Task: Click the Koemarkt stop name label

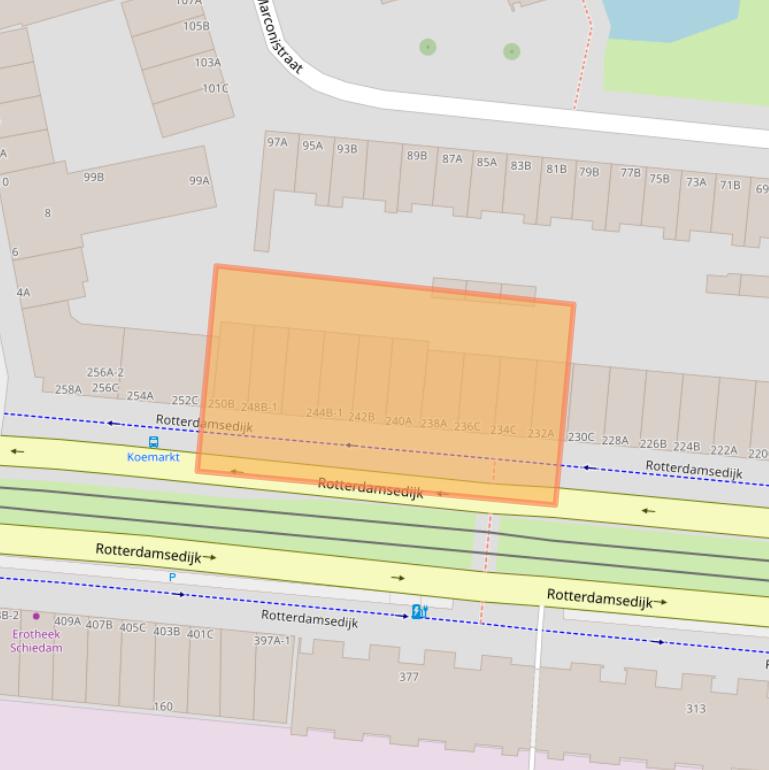Action: tap(153, 457)
